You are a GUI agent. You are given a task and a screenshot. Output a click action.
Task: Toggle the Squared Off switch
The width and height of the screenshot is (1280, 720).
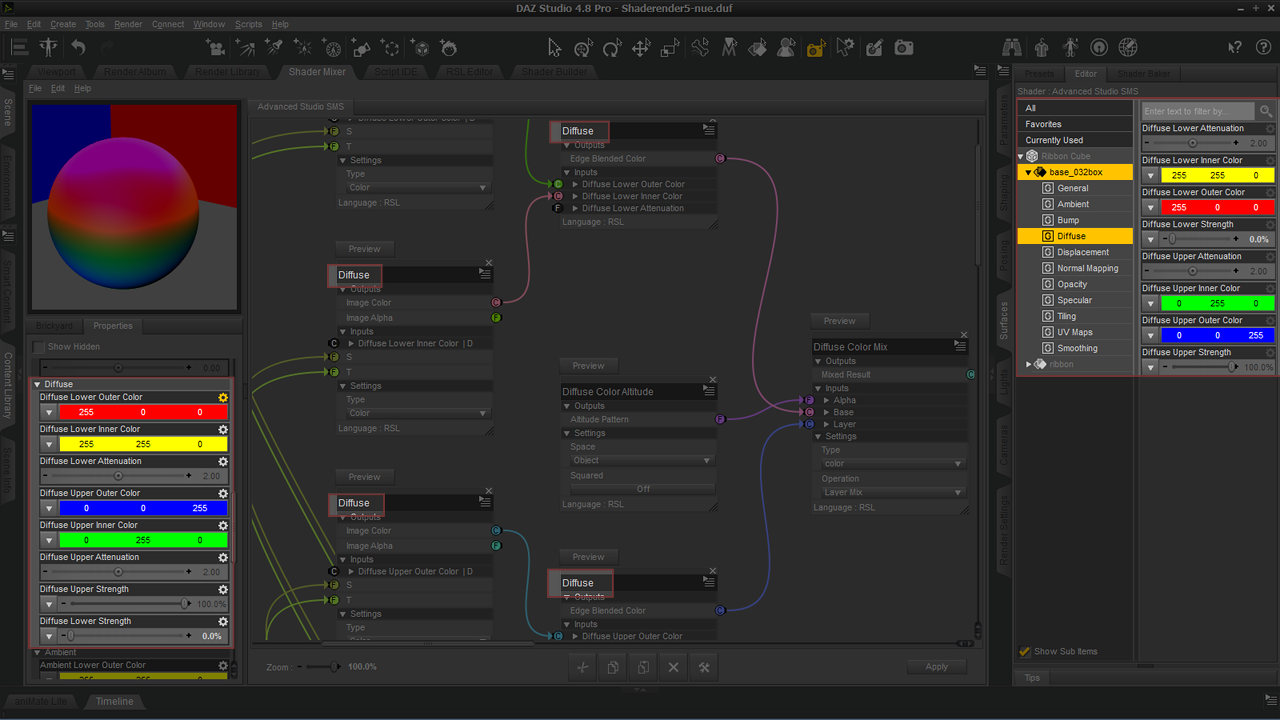click(x=642, y=489)
